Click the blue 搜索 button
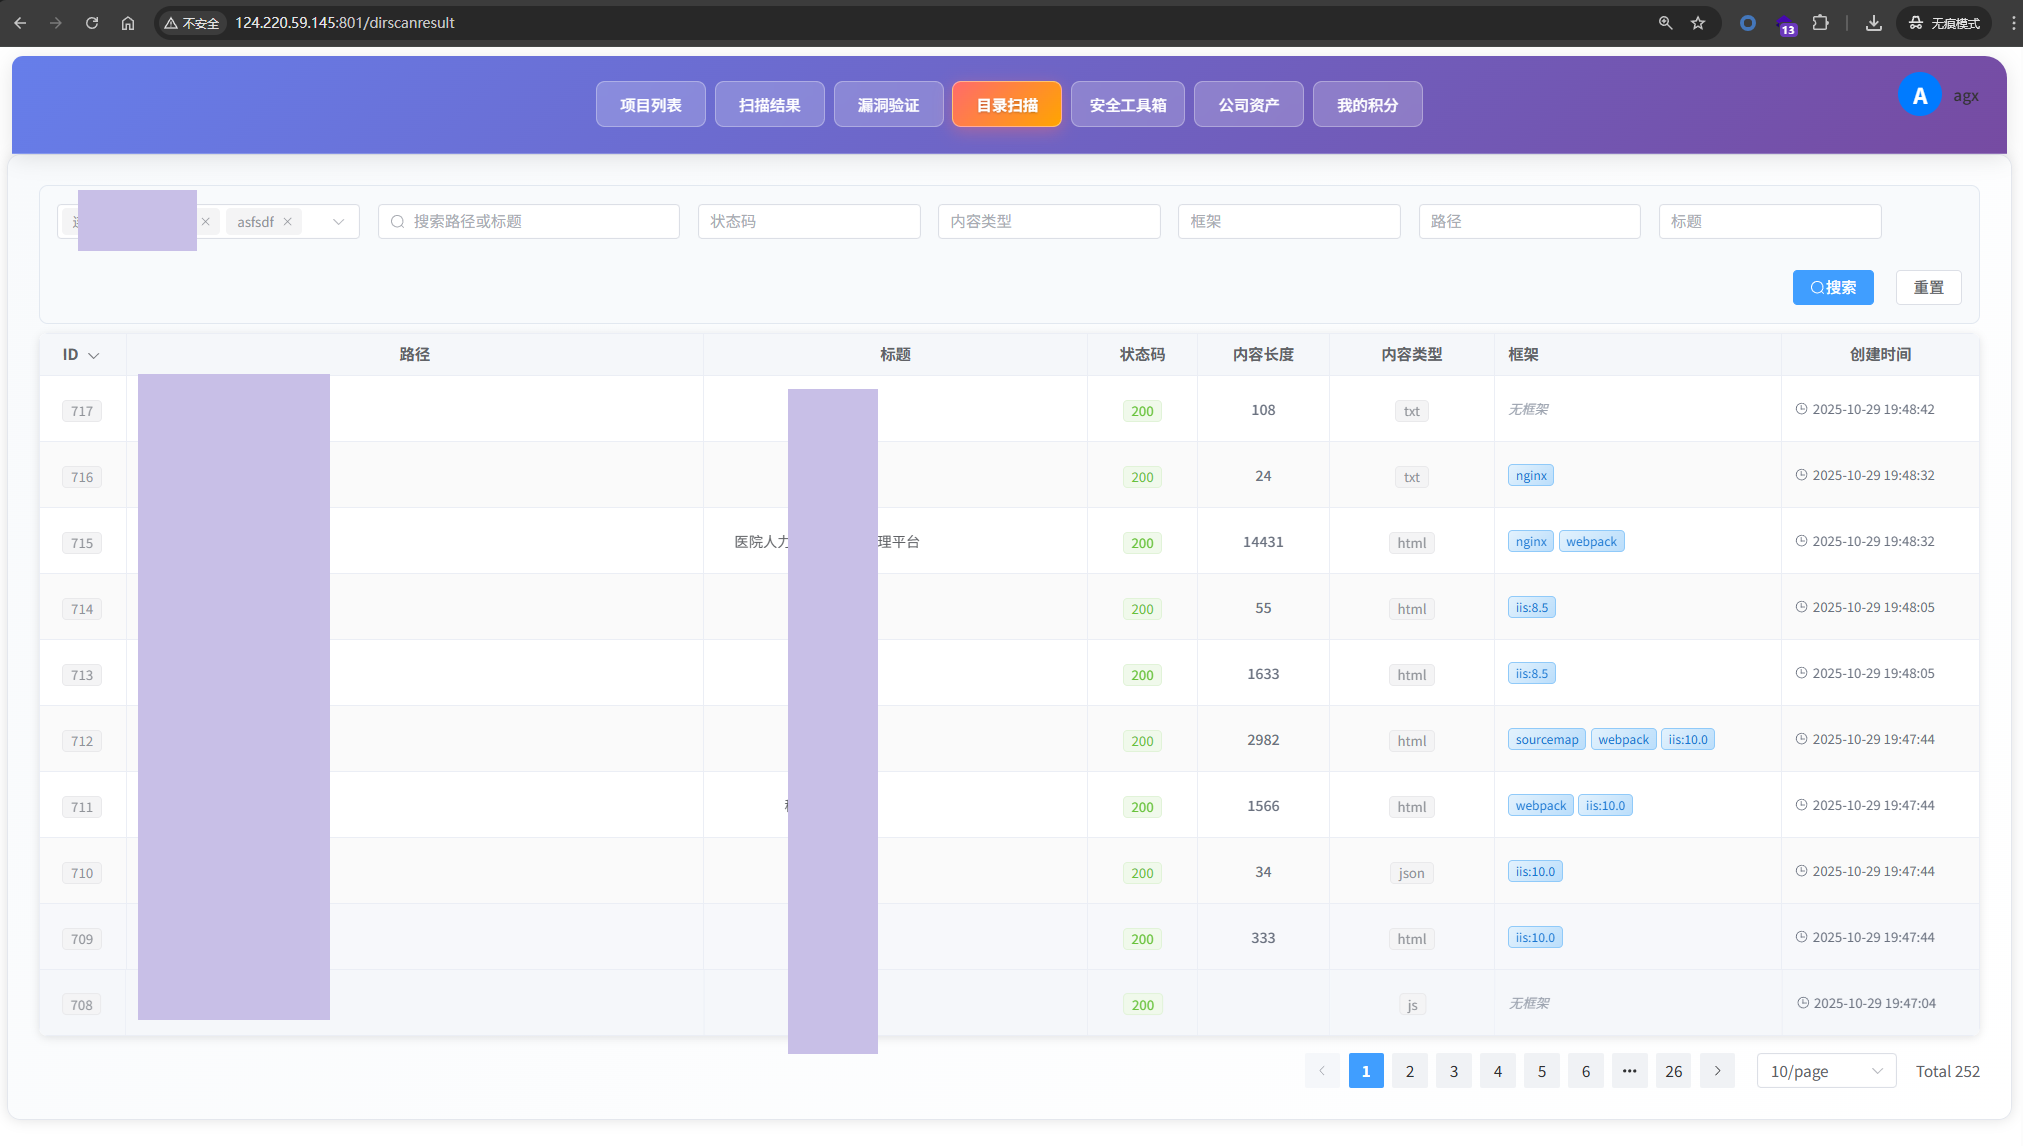This screenshot has height=1146, width=2023. point(1833,288)
